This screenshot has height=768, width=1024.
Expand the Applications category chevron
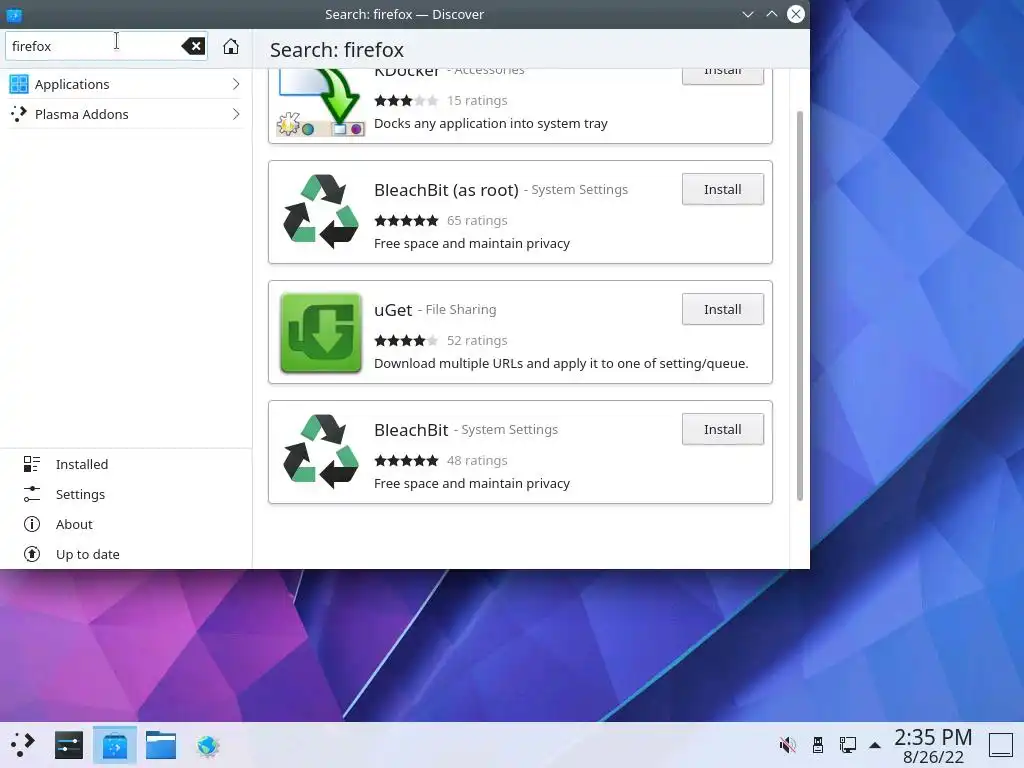click(236, 84)
